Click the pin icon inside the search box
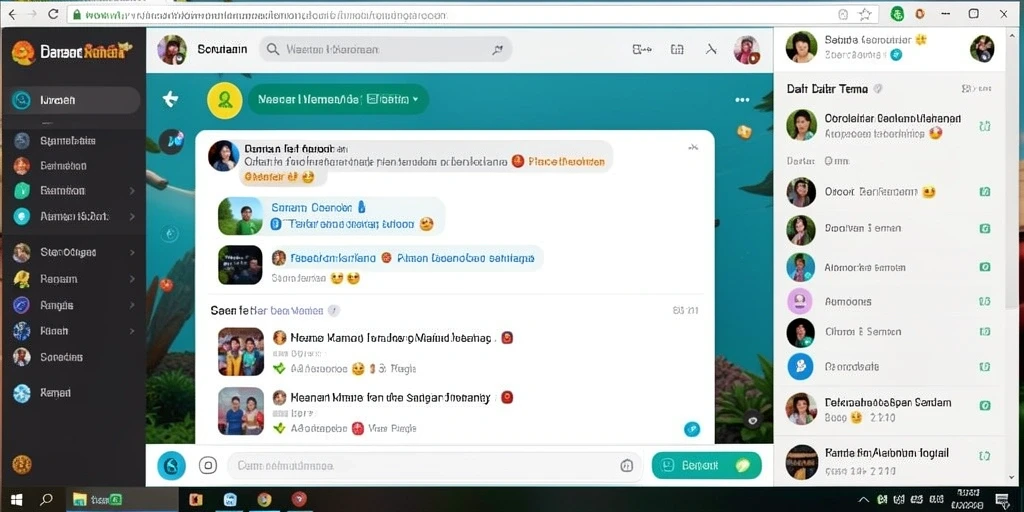Image resolution: width=1024 pixels, height=512 pixels. [498, 50]
